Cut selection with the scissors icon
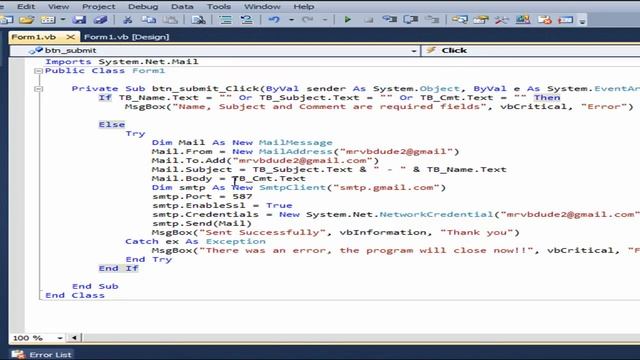 (x=127, y=20)
